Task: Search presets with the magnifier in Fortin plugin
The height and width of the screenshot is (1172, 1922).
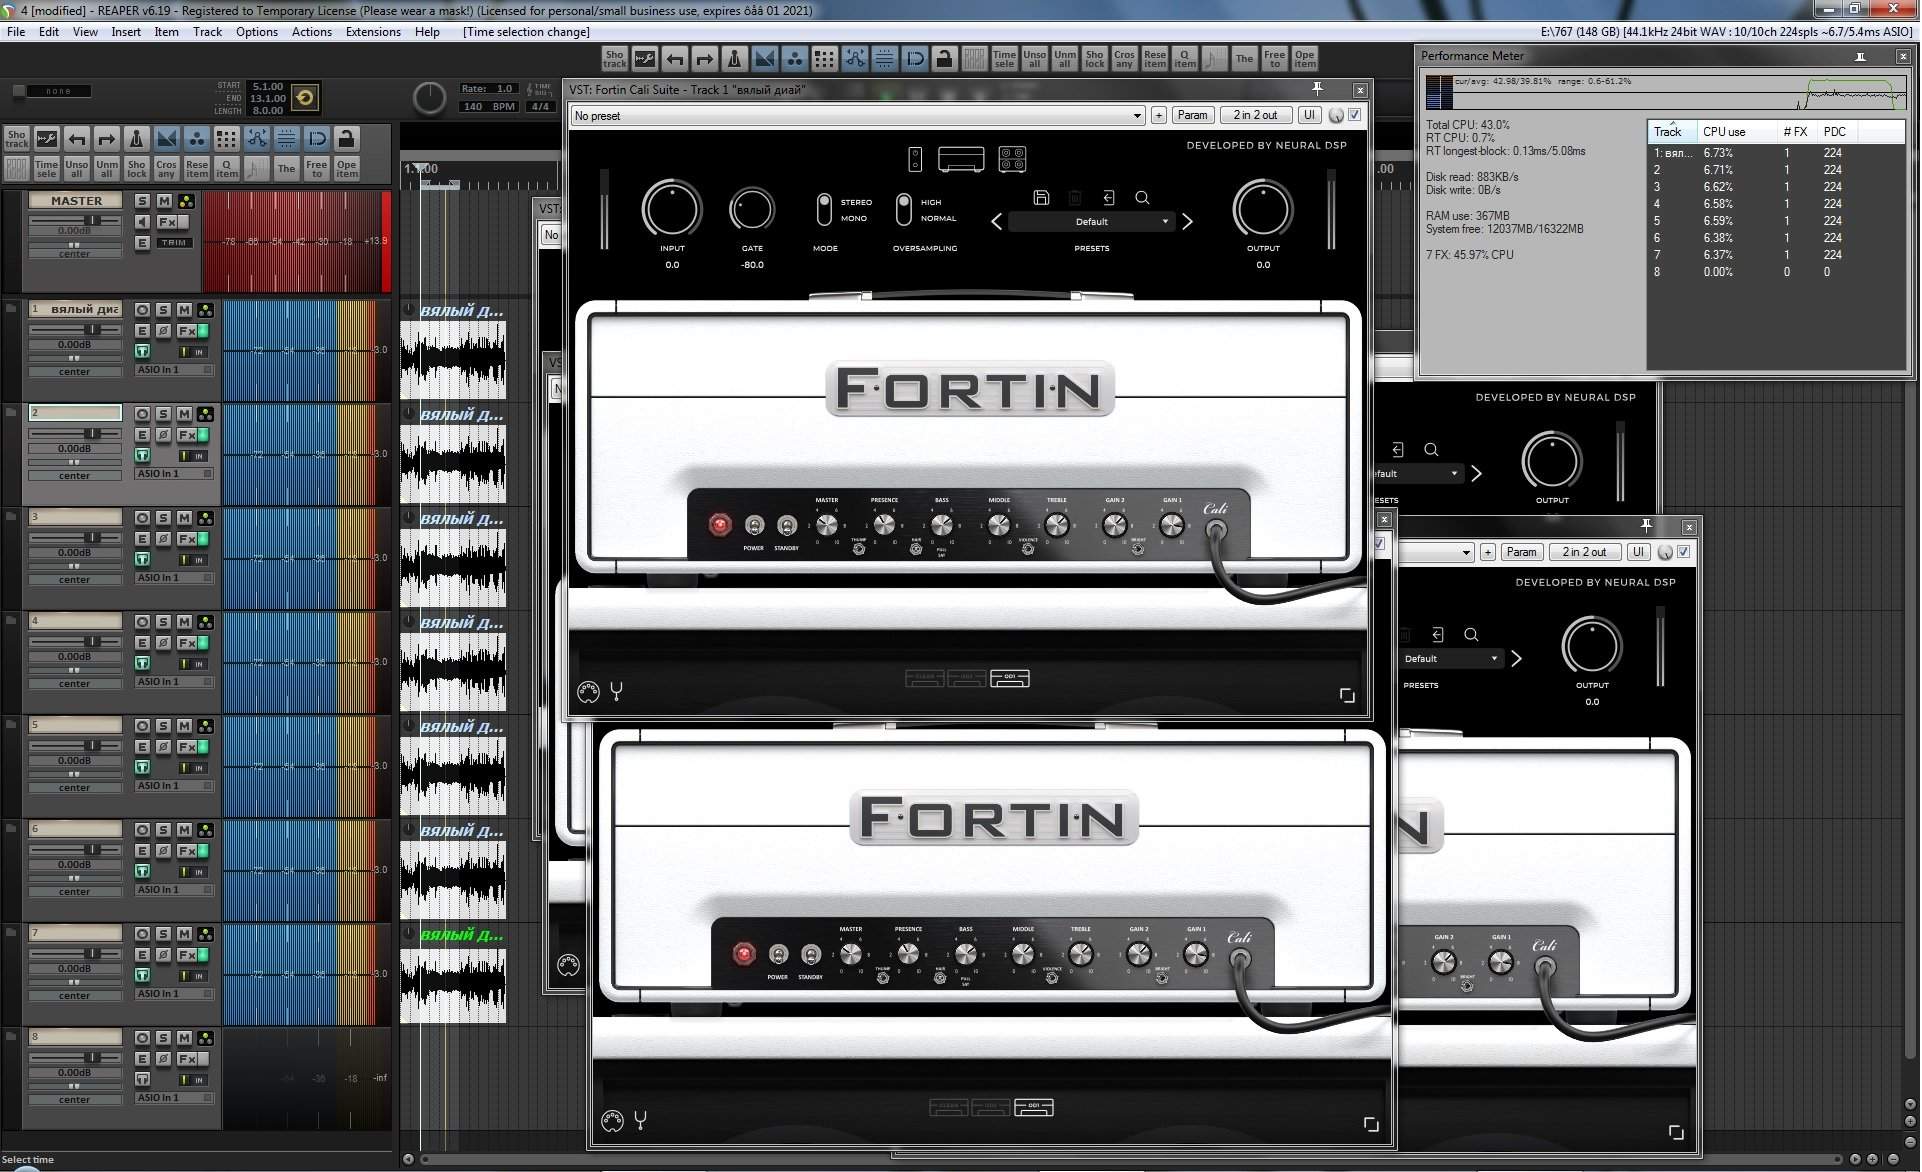Action: 1142,198
